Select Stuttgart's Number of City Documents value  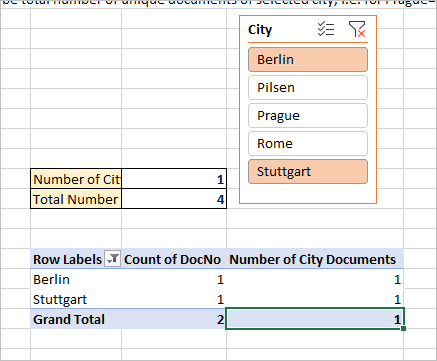315,299
